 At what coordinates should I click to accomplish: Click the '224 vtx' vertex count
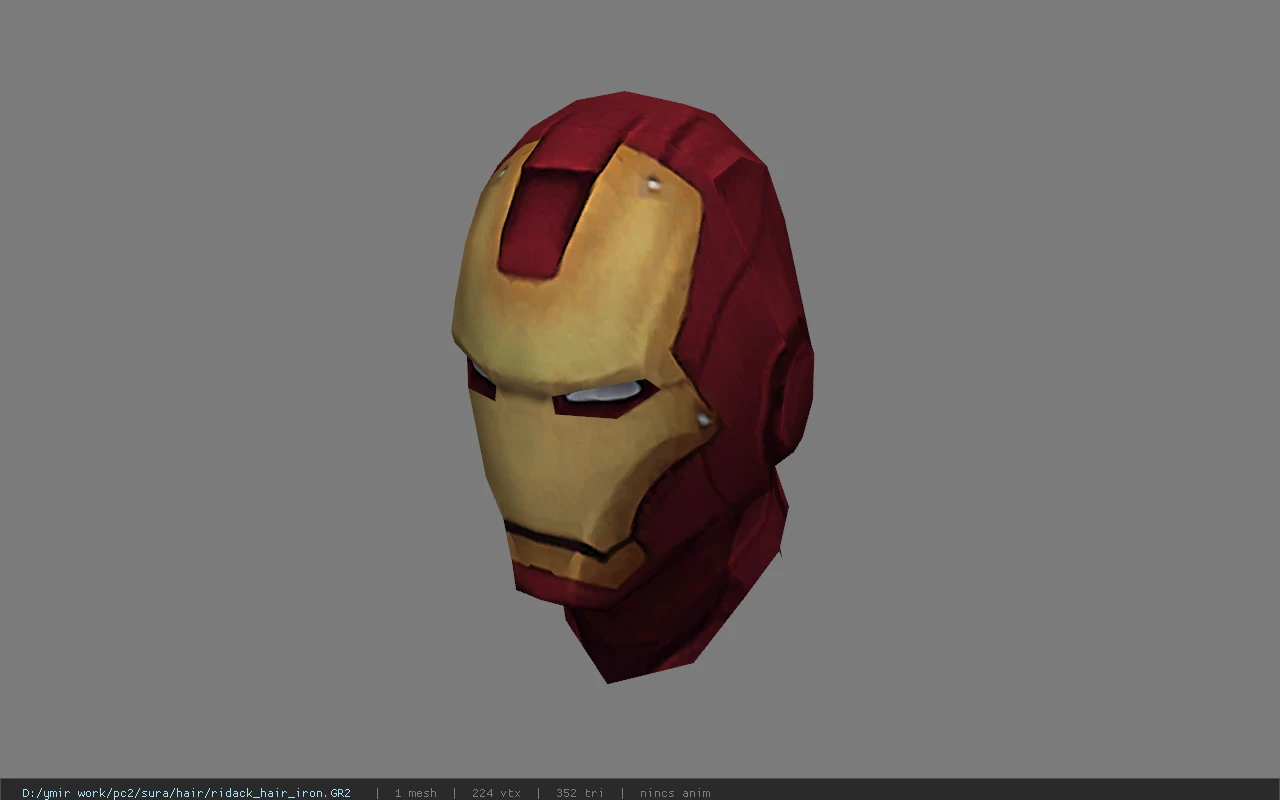[496, 793]
